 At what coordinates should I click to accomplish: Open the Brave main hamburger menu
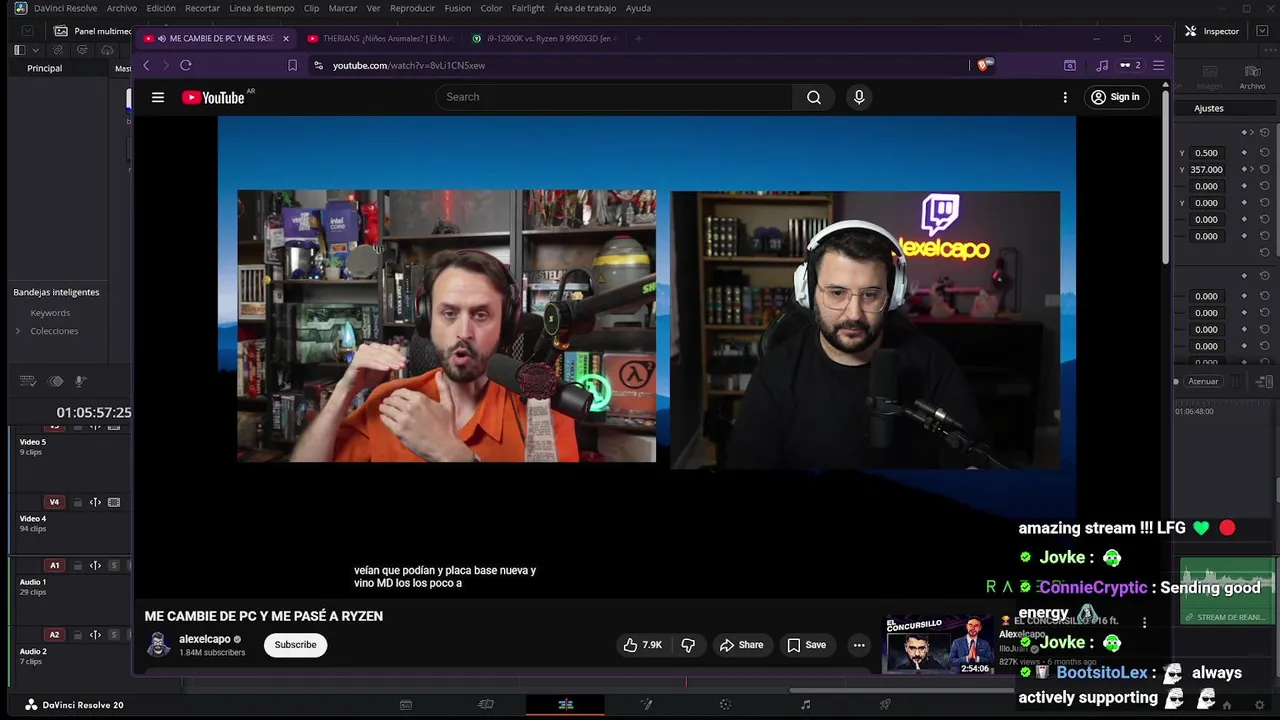1159,65
